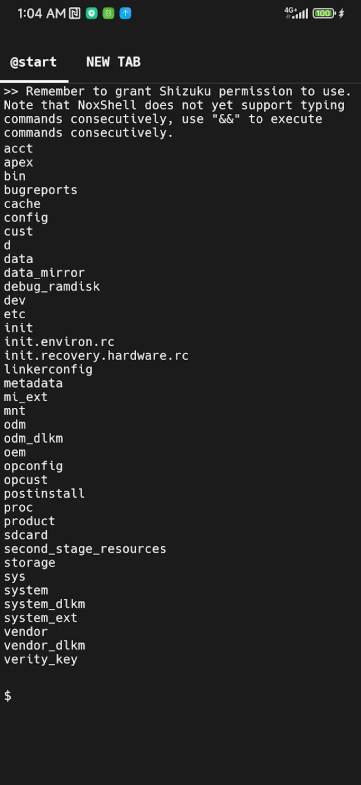
Task: Tap the blue upload arrow notification icon
Action: pyautogui.click(x=125, y=14)
